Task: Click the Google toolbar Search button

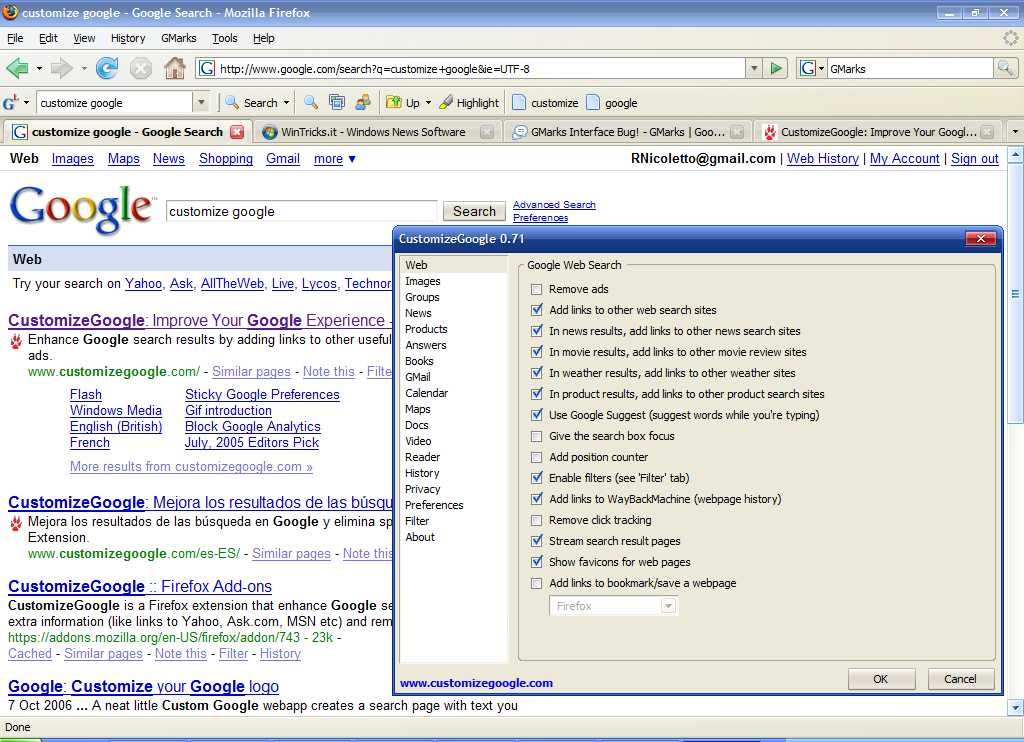Action: [253, 103]
